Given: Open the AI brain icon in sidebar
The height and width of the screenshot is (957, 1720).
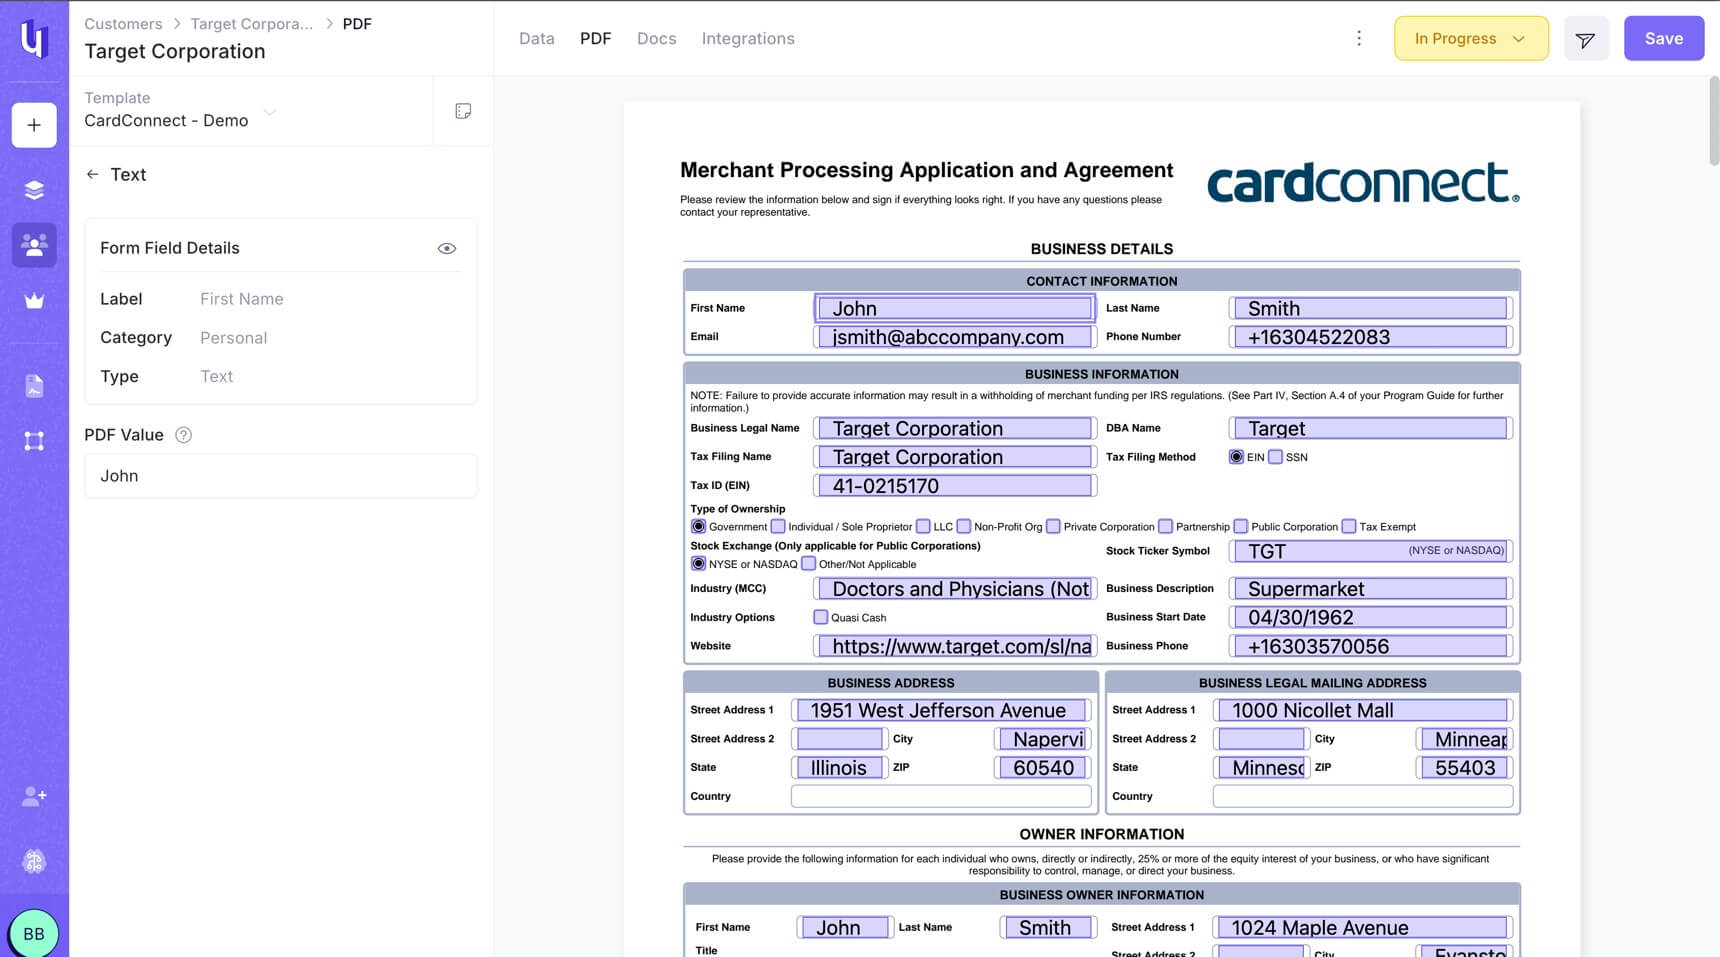Looking at the screenshot, I should click(x=34, y=861).
